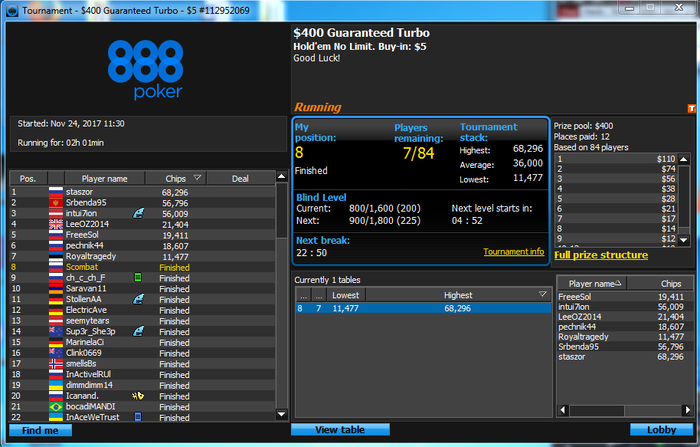700x447 pixels.
Task: Select staszor in table players list
Action: (x=625, y=357)
